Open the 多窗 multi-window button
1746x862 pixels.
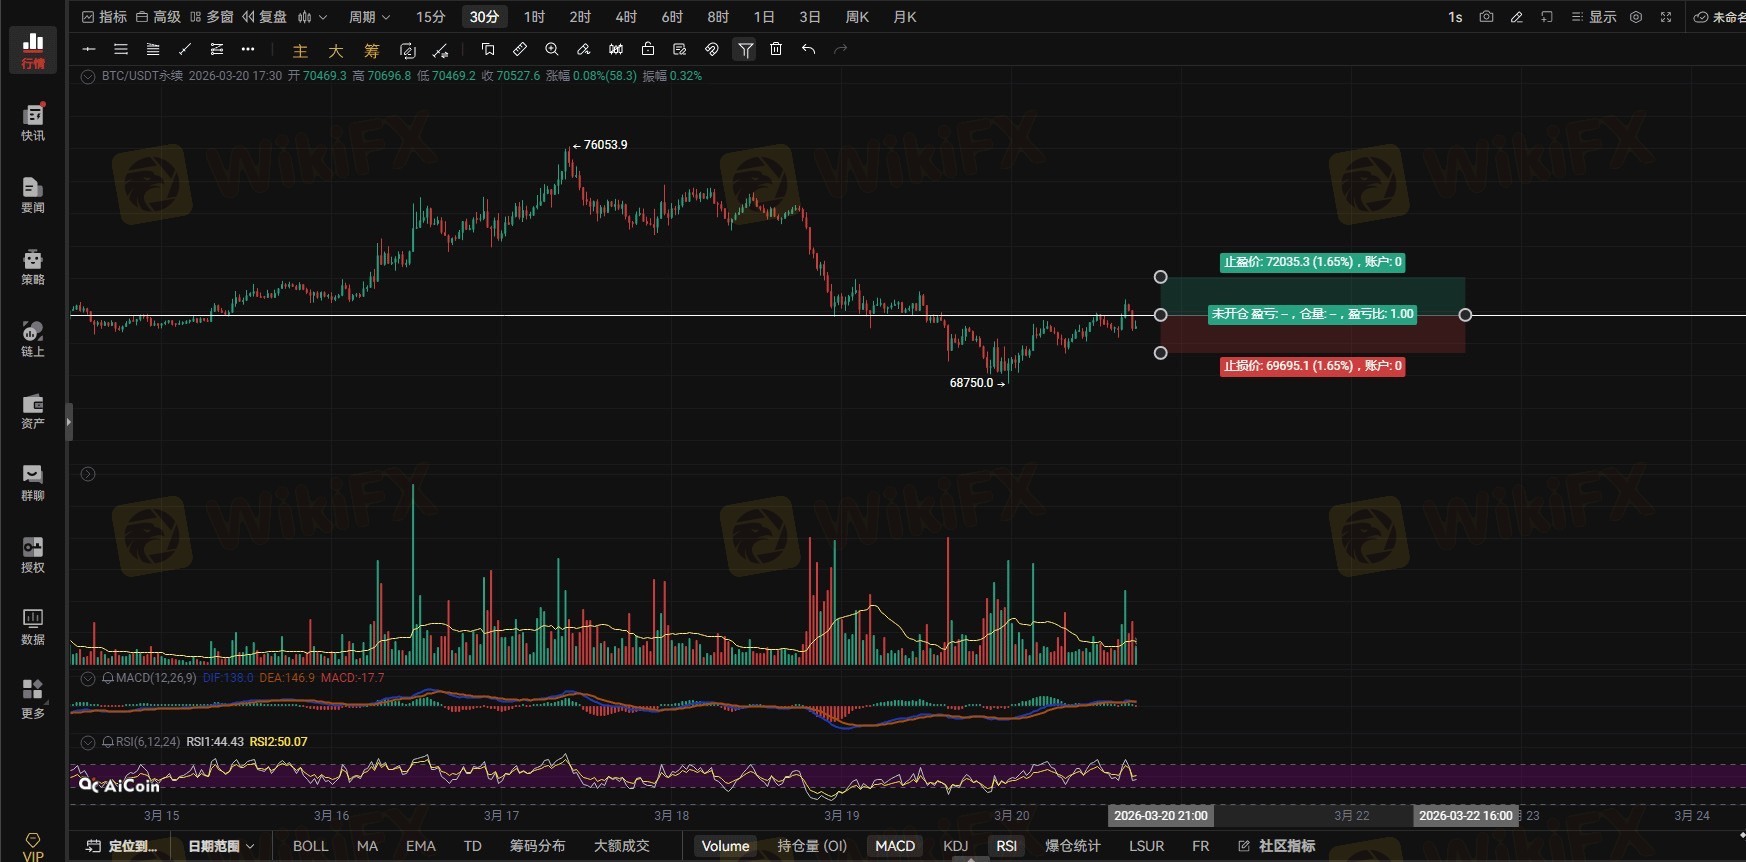tap(211, 17)
